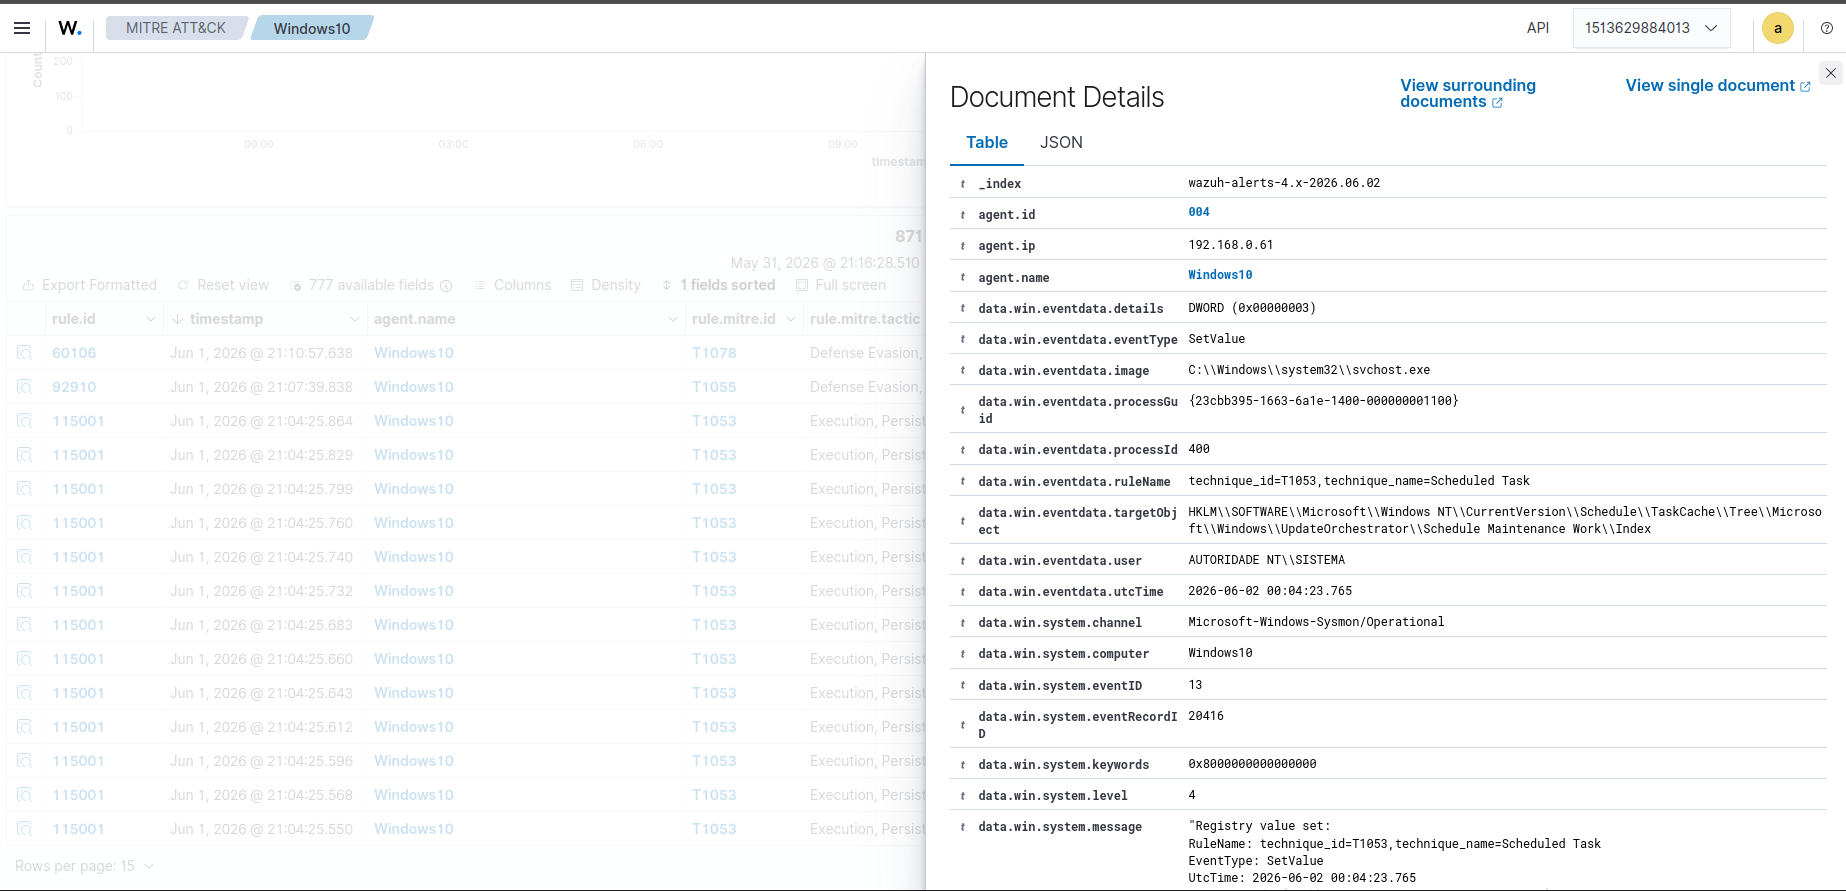This screenshot has width=1846, height=891.
Task: Inspect document in row timestamped 21:04:25.732
Action: point(24,591)
